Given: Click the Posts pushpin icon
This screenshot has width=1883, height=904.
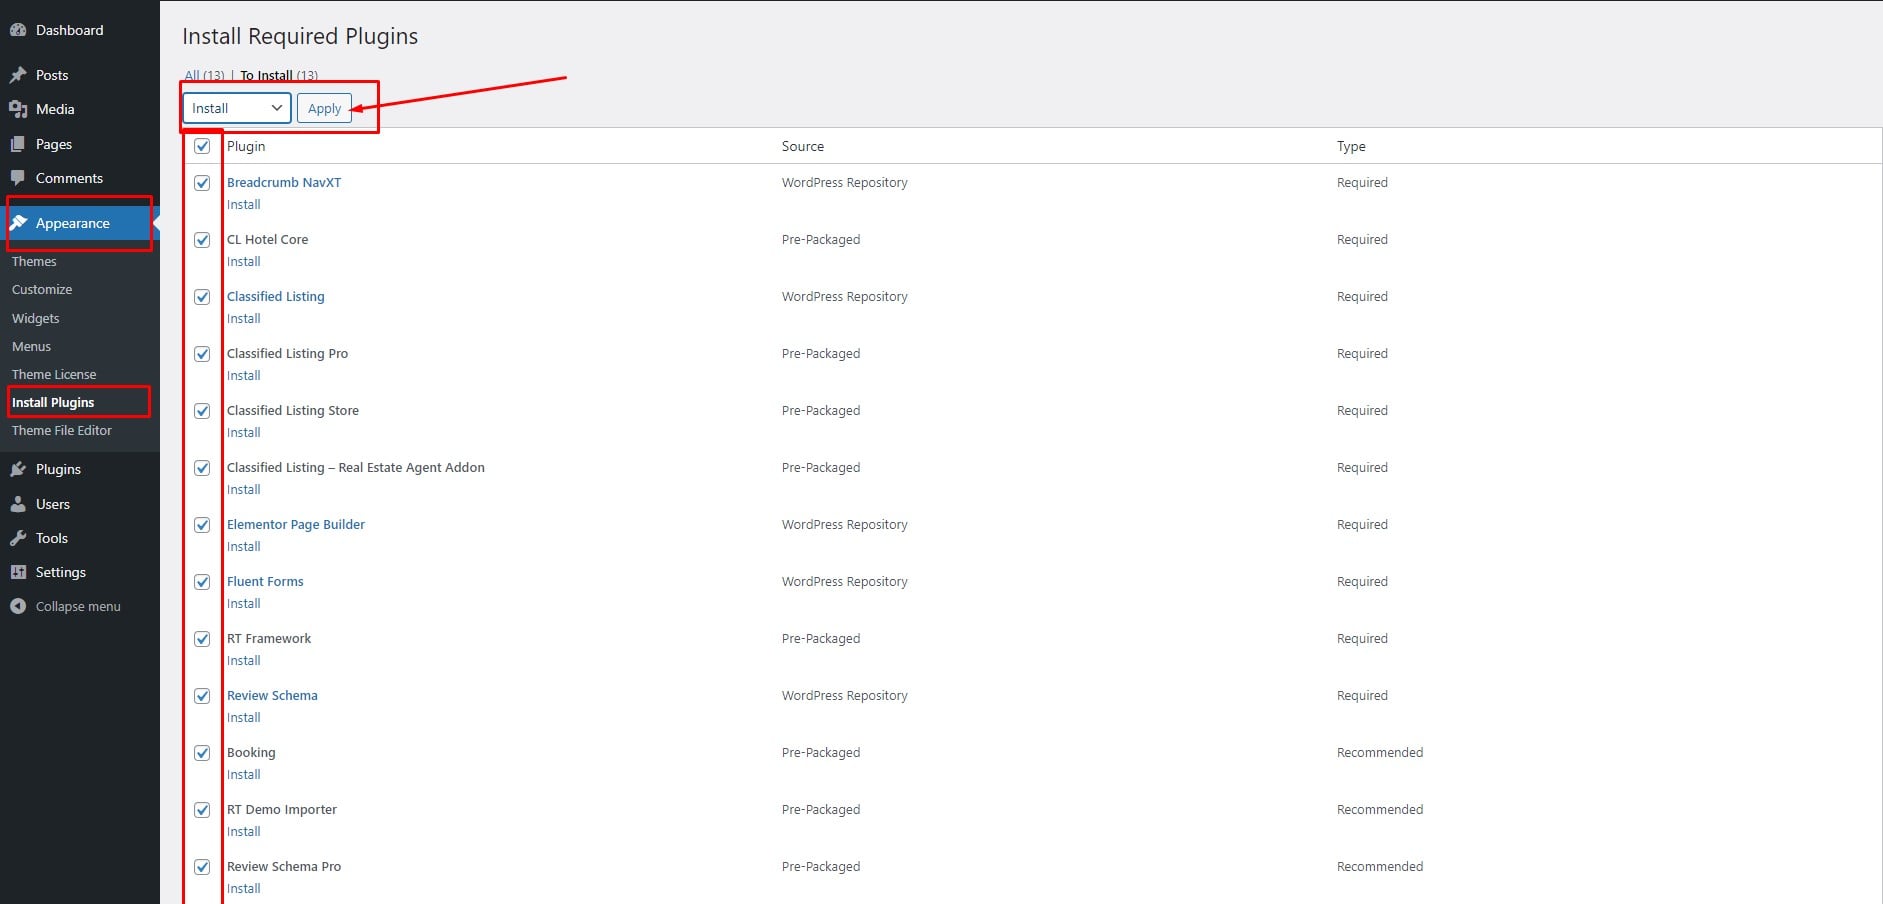Looking at the screenshot, I should pos(18,75).
